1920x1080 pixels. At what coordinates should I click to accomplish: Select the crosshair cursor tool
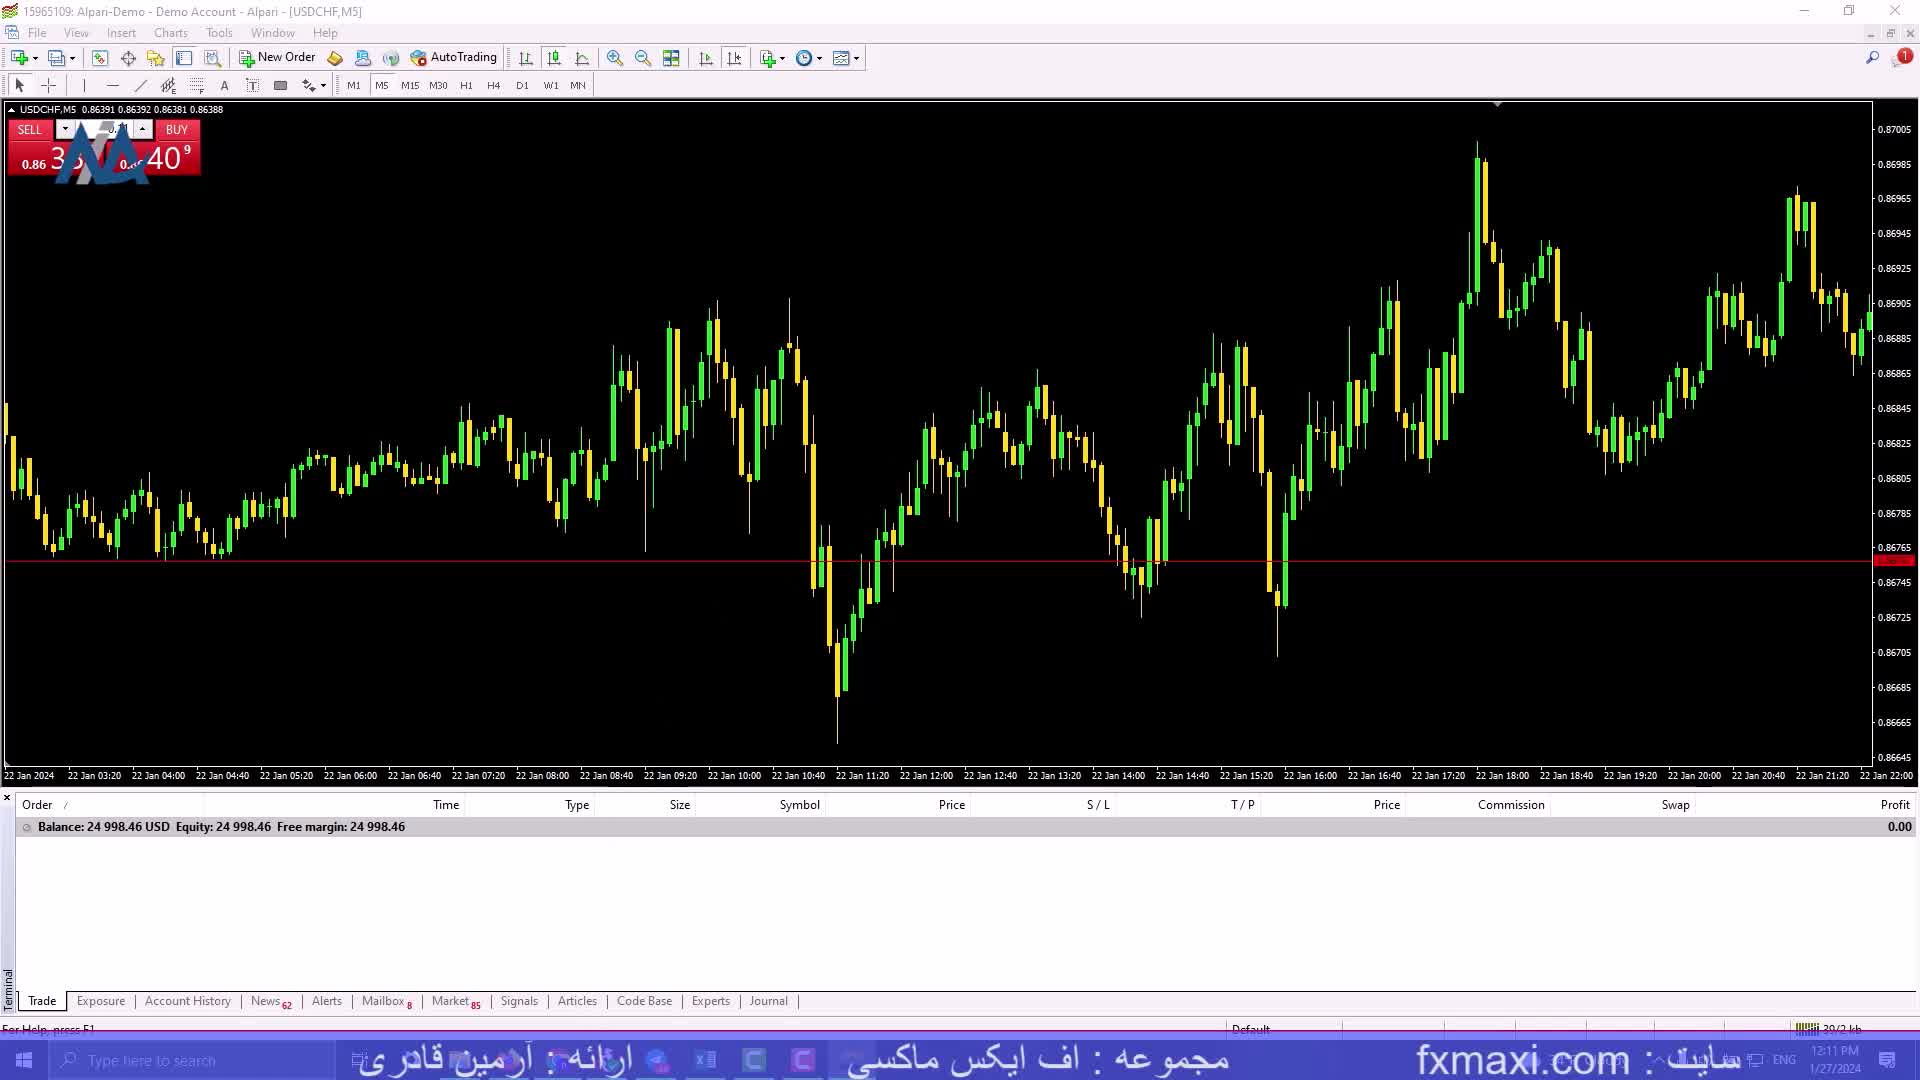[48, 86]
